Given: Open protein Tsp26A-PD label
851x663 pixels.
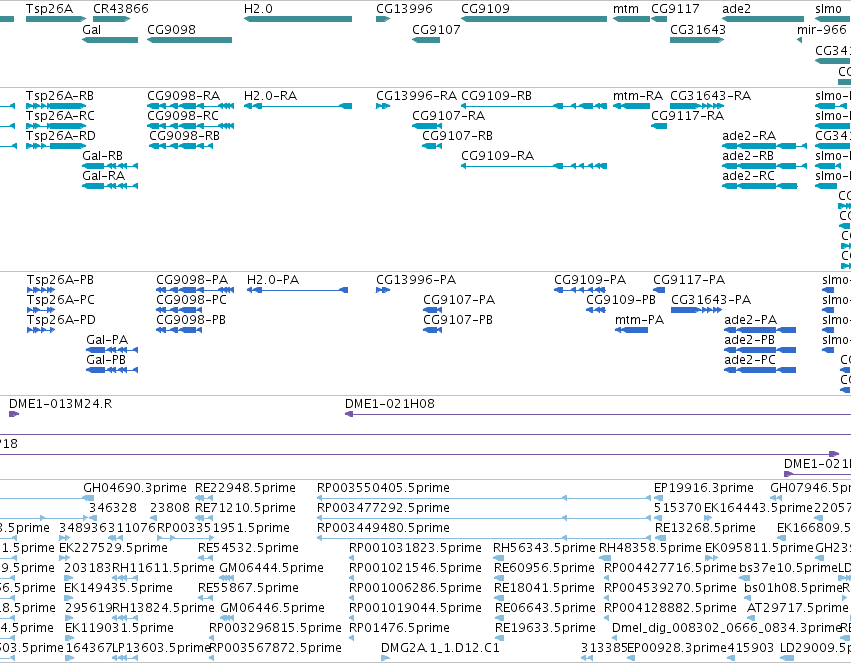Looking at the screenshot, I should 61,320.
